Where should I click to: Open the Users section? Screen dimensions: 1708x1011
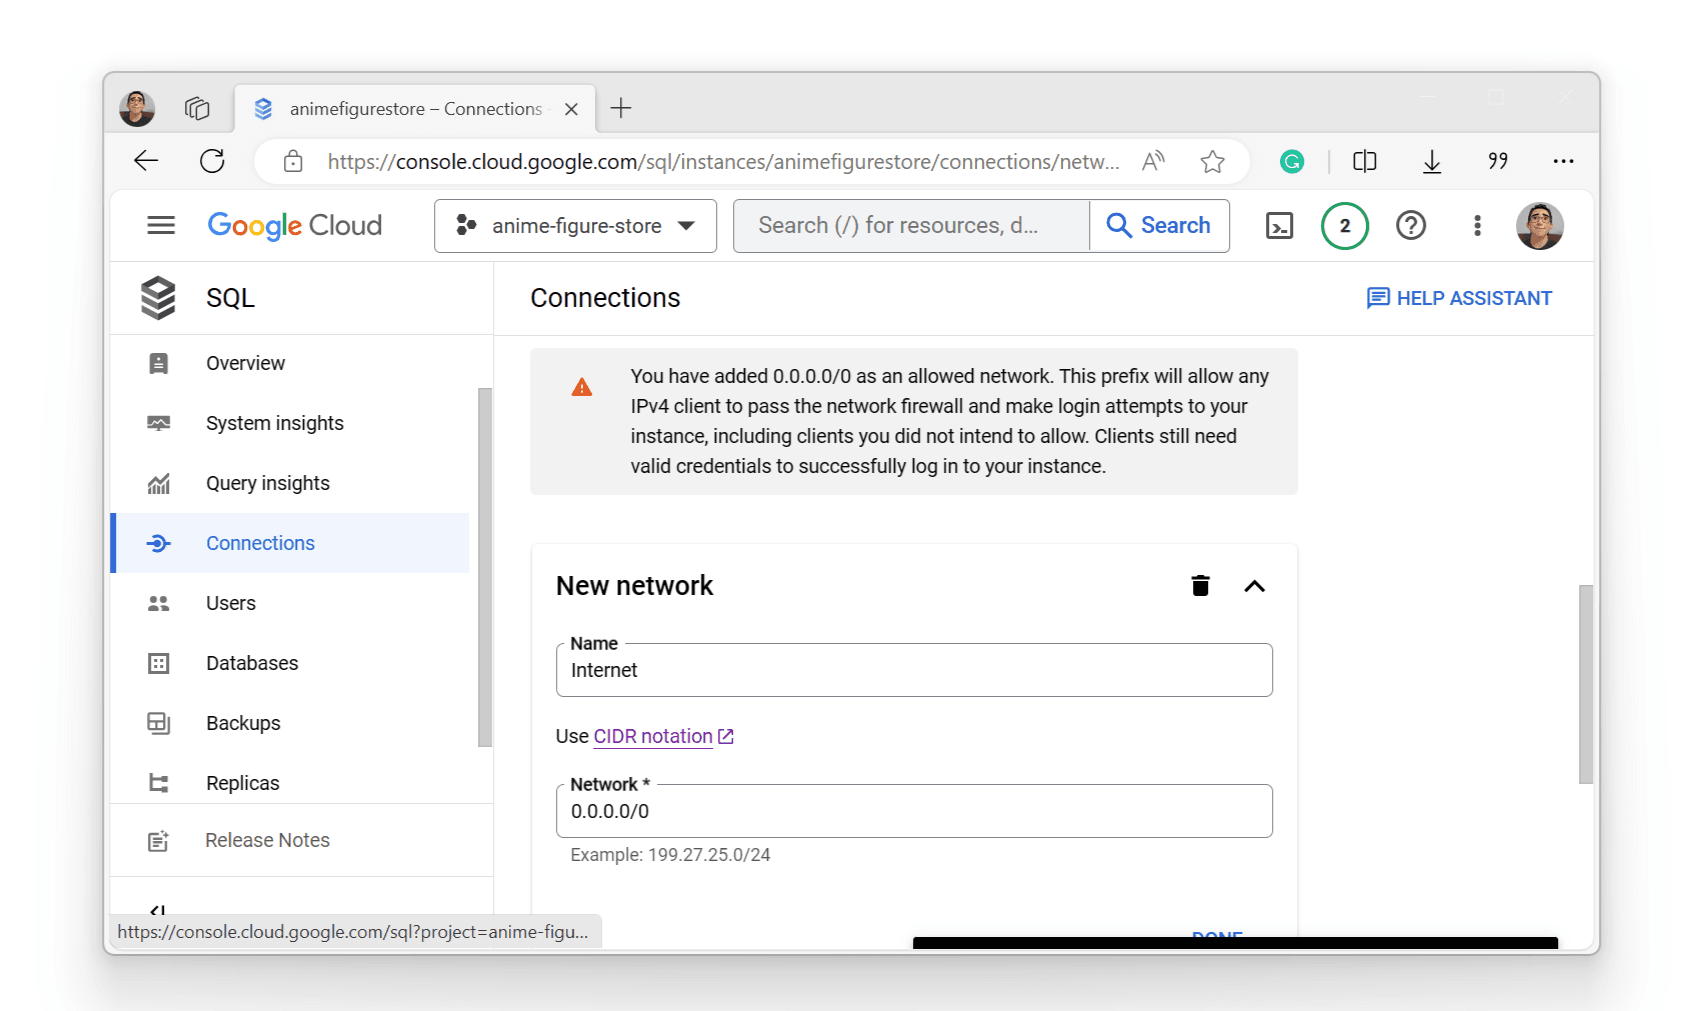pyautogui.click(x=290, y=603)
